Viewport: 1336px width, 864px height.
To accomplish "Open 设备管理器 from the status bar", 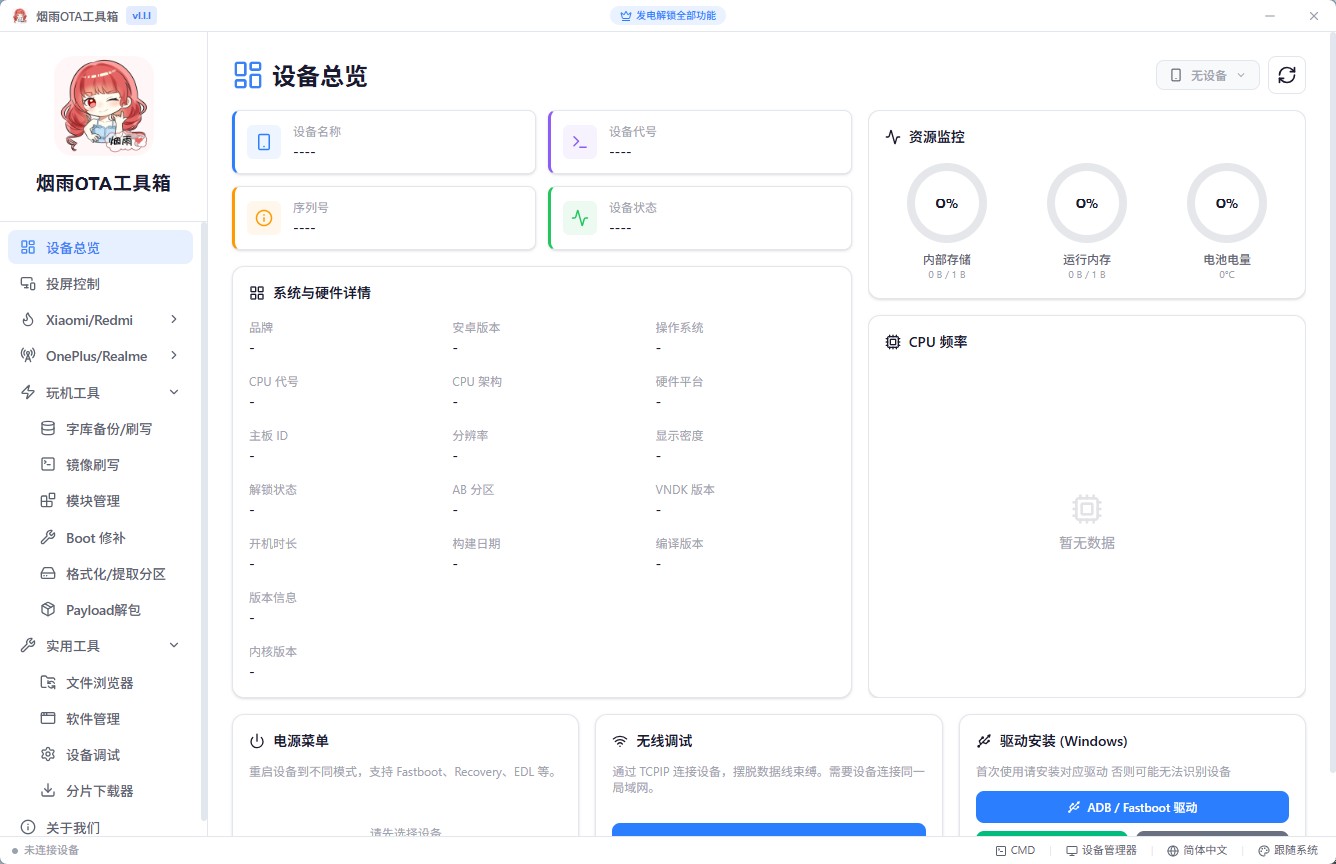I will pos(1102,850).
